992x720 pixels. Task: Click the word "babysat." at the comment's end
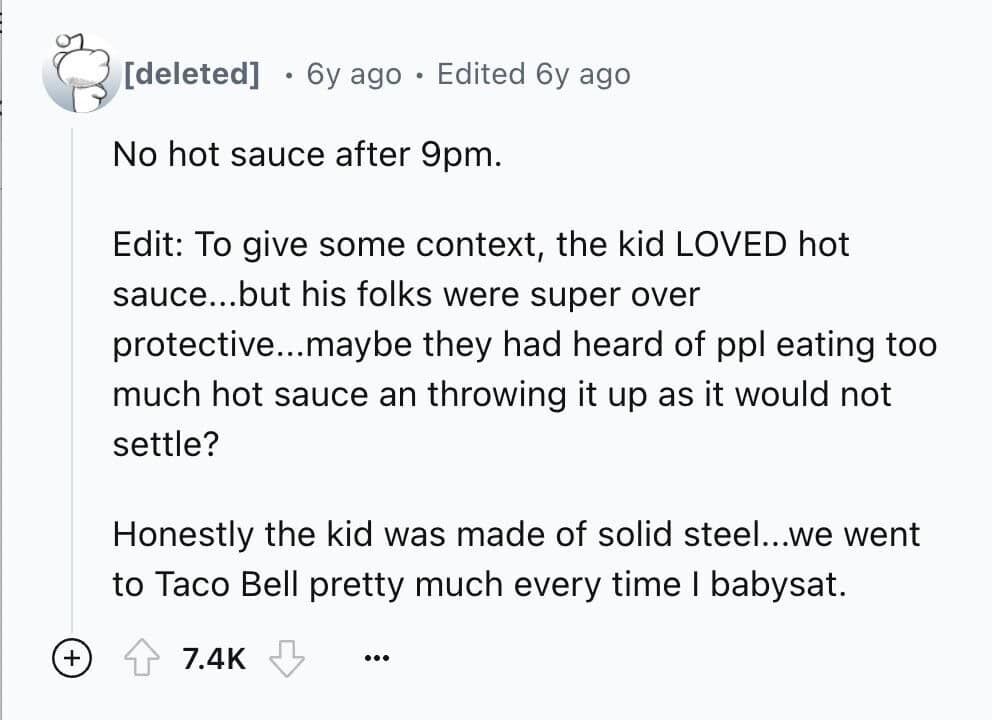point(778,584)
